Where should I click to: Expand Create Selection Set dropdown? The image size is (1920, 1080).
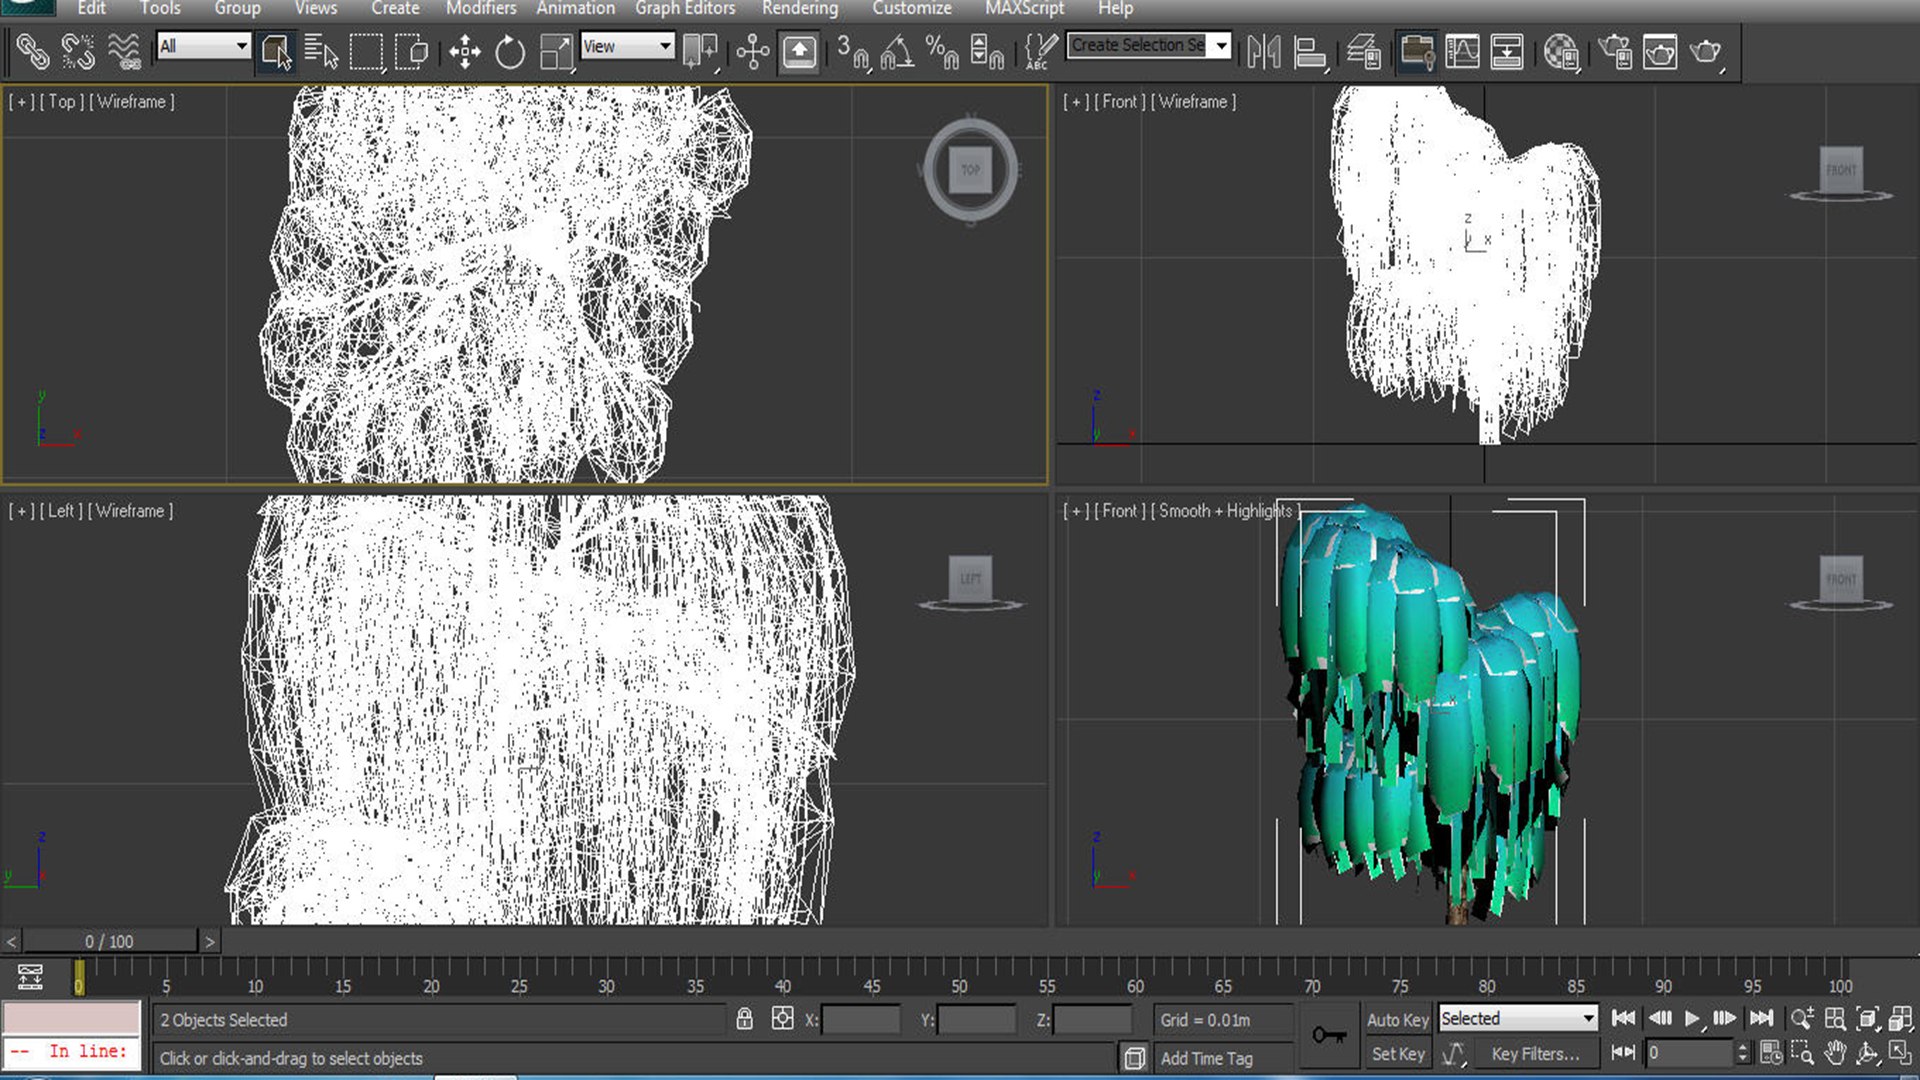coord(1221,45)
